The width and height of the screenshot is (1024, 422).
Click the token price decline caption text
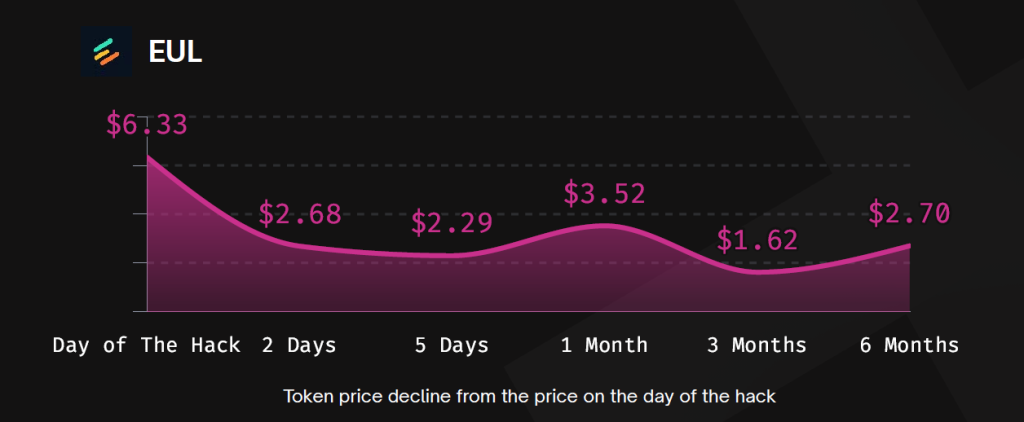click(530, 395)
